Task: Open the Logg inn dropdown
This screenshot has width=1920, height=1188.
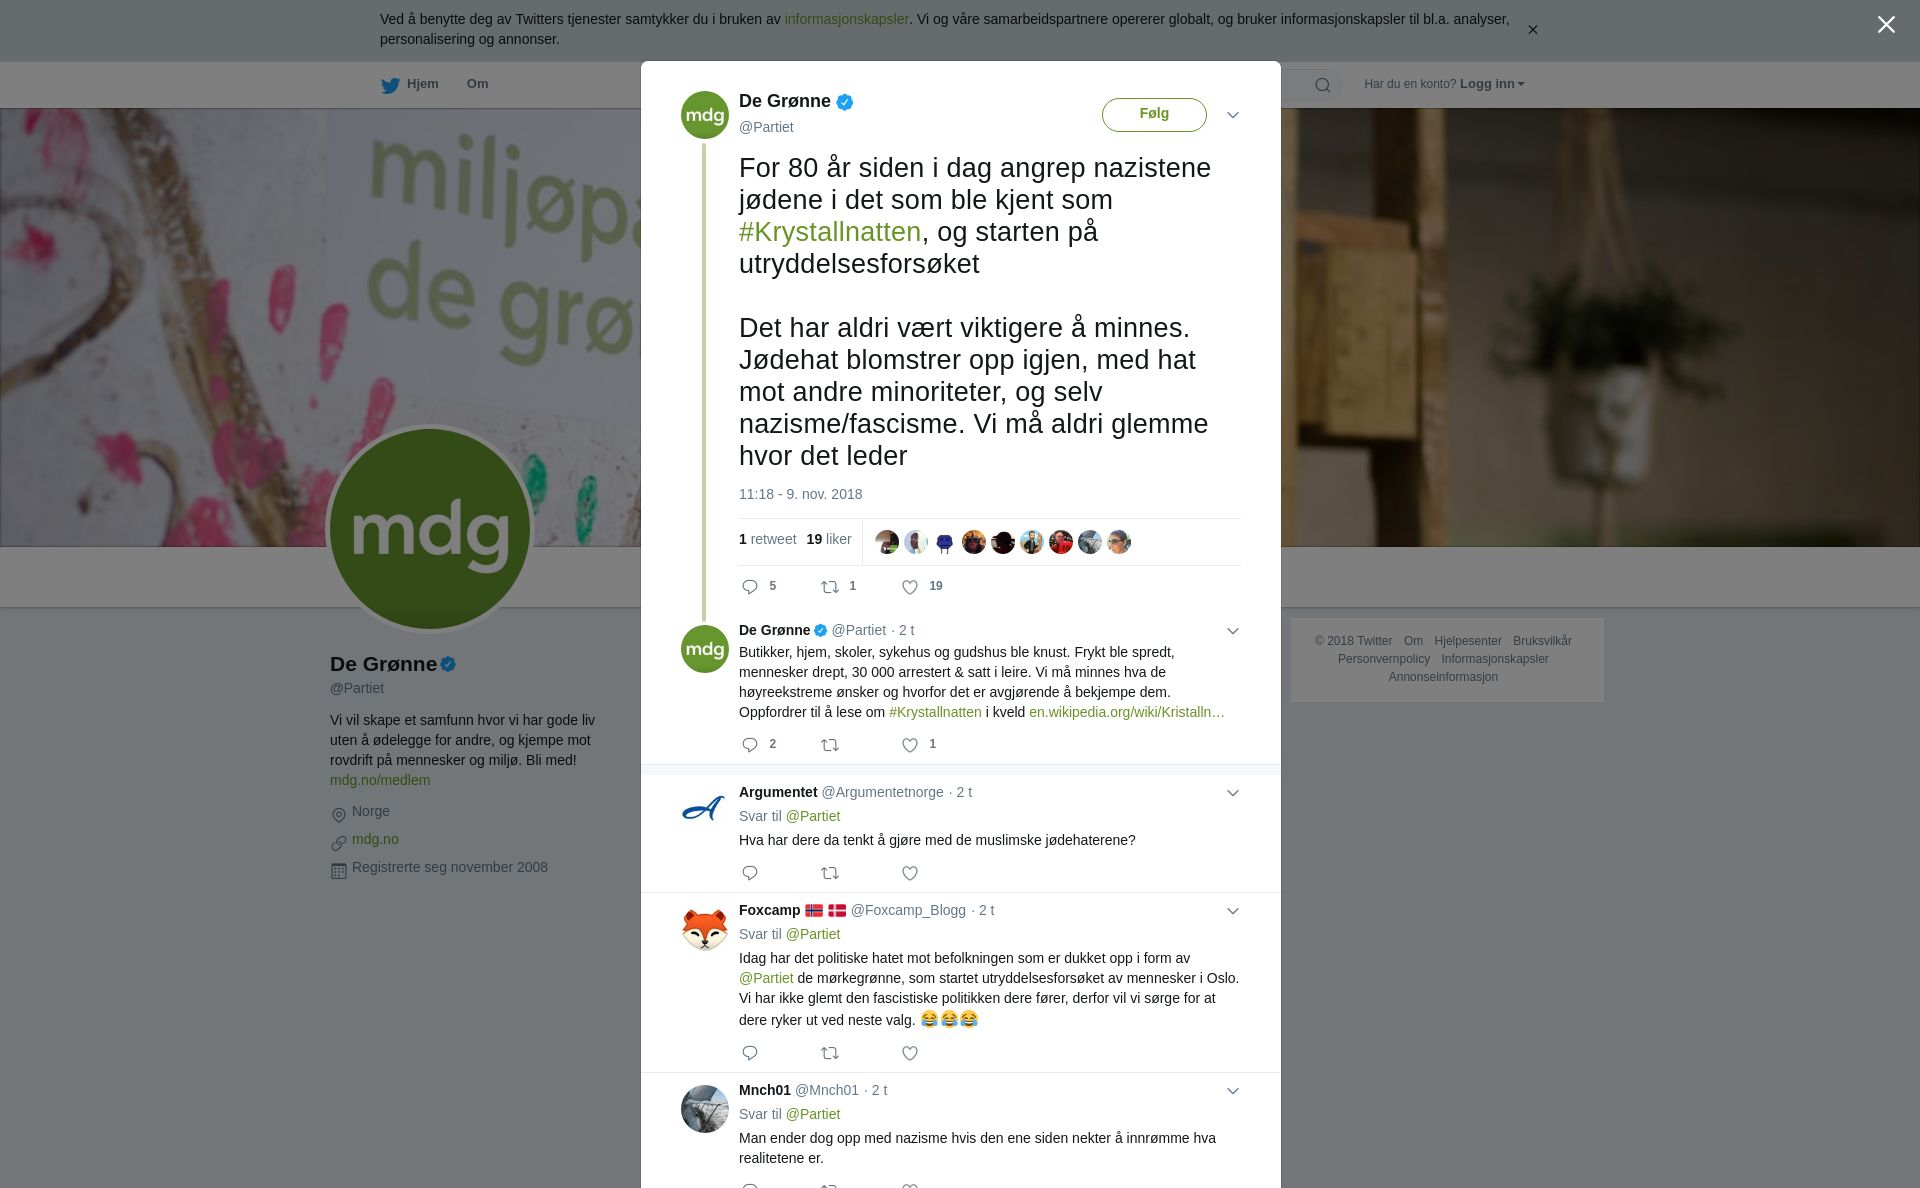Action: point(1492,84)
